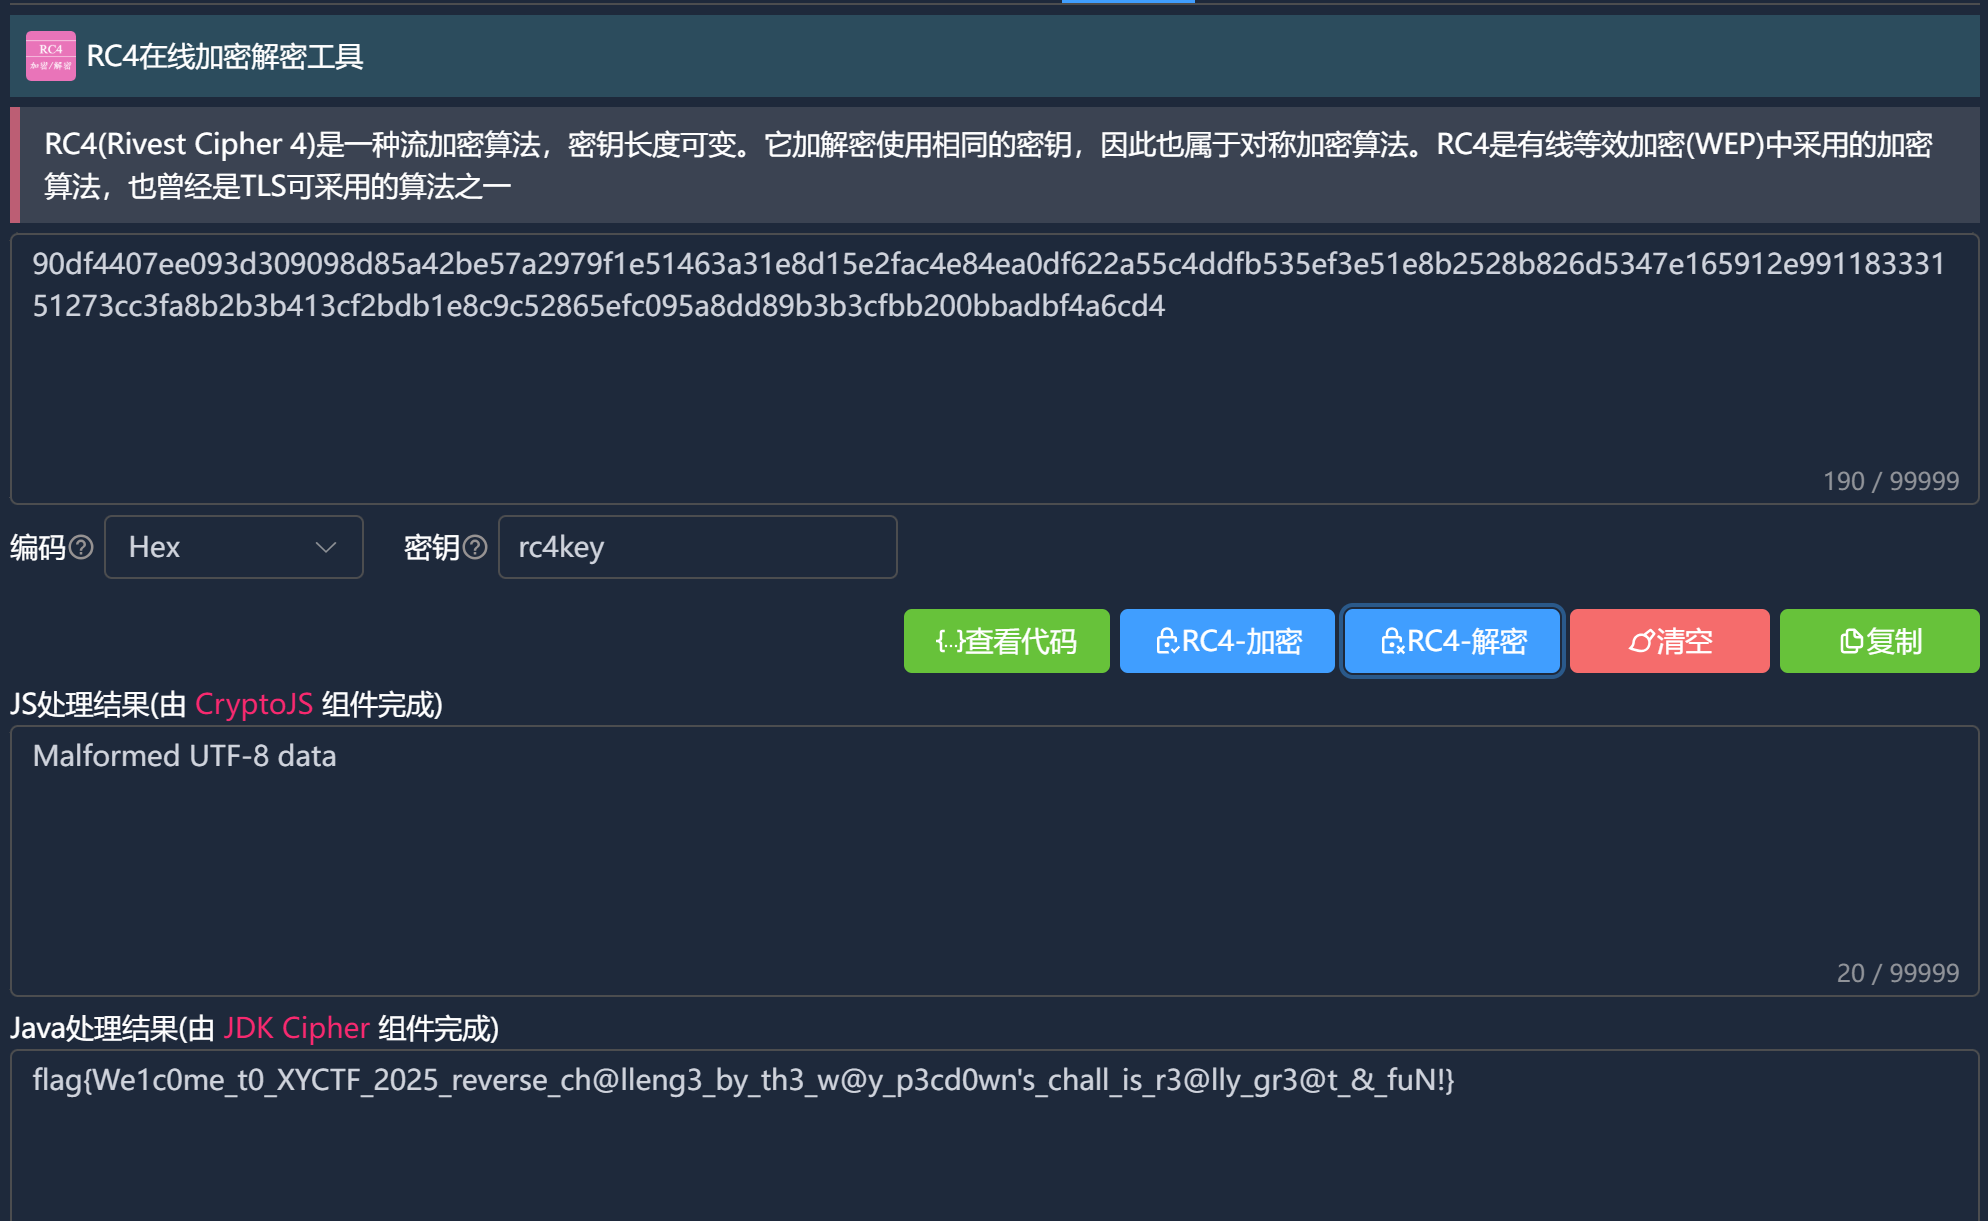The width and height of the screenshot is (1988, 1221).
Task: Click help icon next to 编码 label
Action: click(x=82, y=547)
